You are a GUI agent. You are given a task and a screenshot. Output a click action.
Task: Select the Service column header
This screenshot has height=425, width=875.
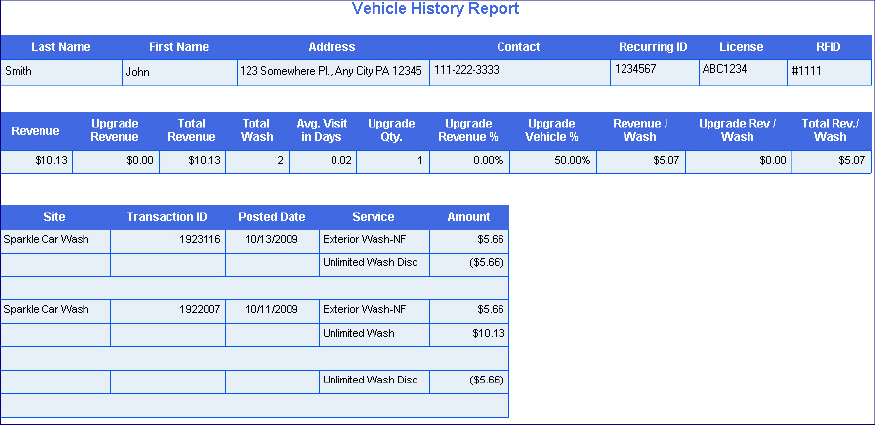pos(373,217)
